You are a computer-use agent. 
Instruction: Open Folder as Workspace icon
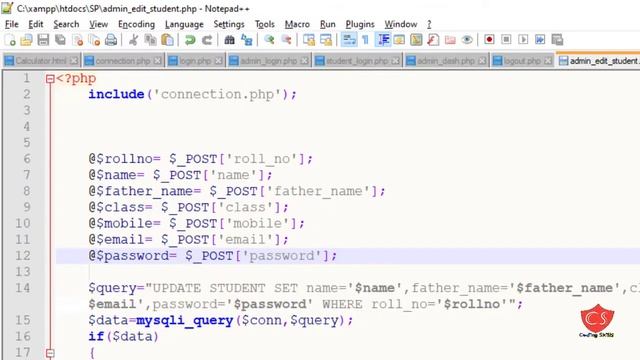(x=450, y=40)
